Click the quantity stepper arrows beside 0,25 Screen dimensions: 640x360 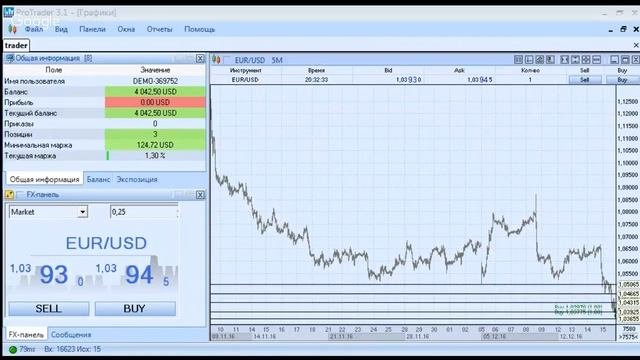(x=177, y=212)
